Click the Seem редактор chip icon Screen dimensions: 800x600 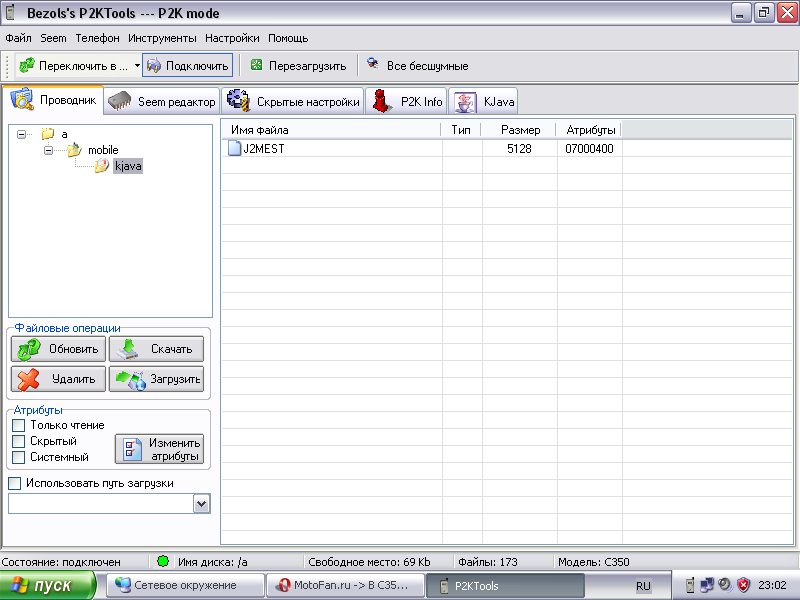[x=120, y=101]
